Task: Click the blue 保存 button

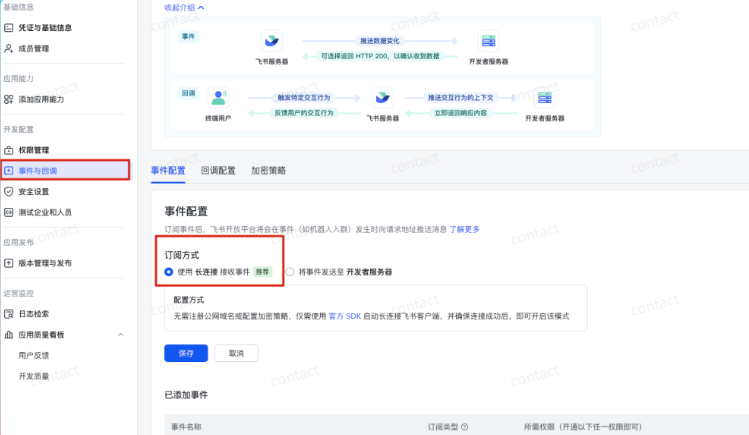Action: (x=186, y=353)
